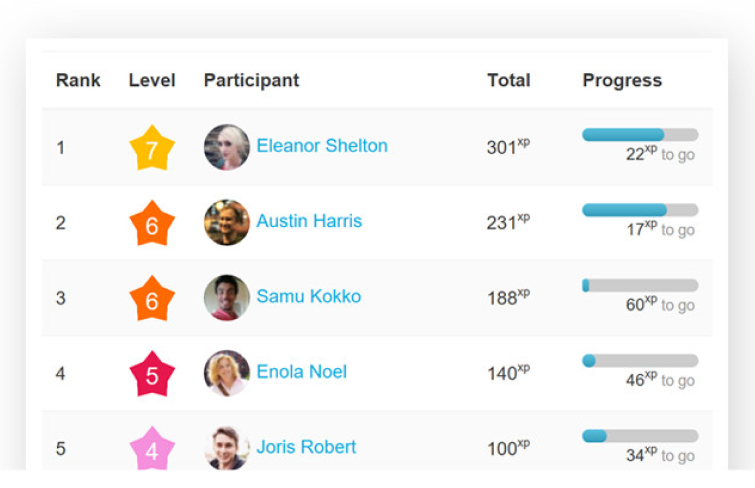
Task: Open the Enola Noel name link
Action: (x=301, y=372)
